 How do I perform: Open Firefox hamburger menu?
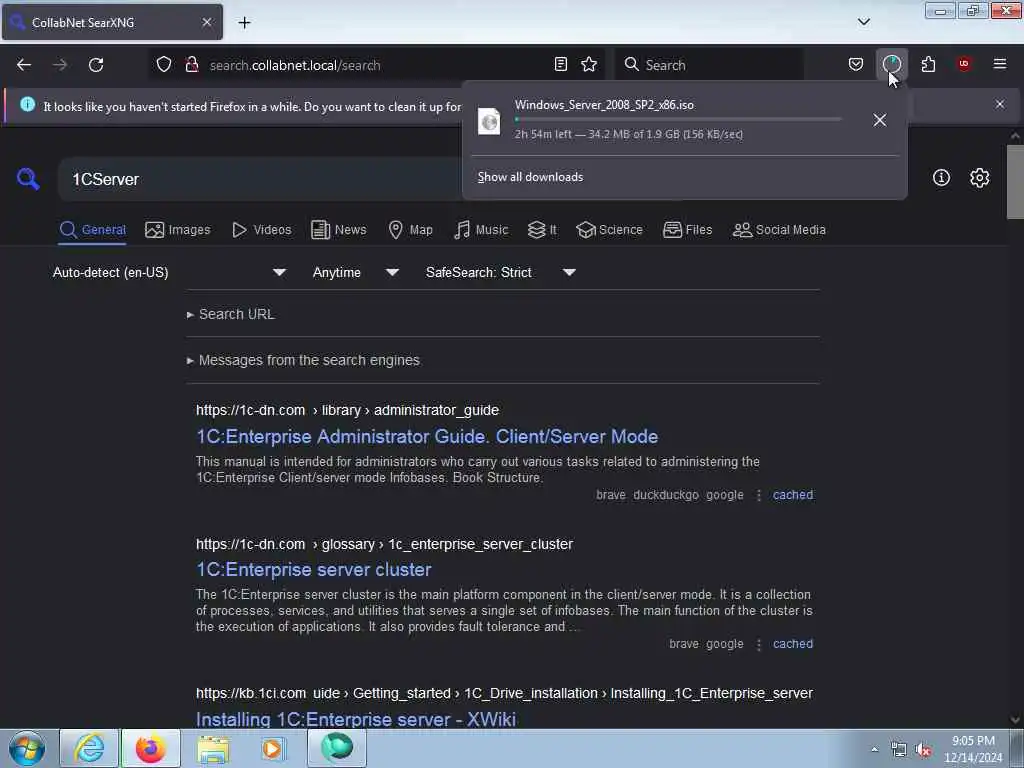pos(1000,64)
